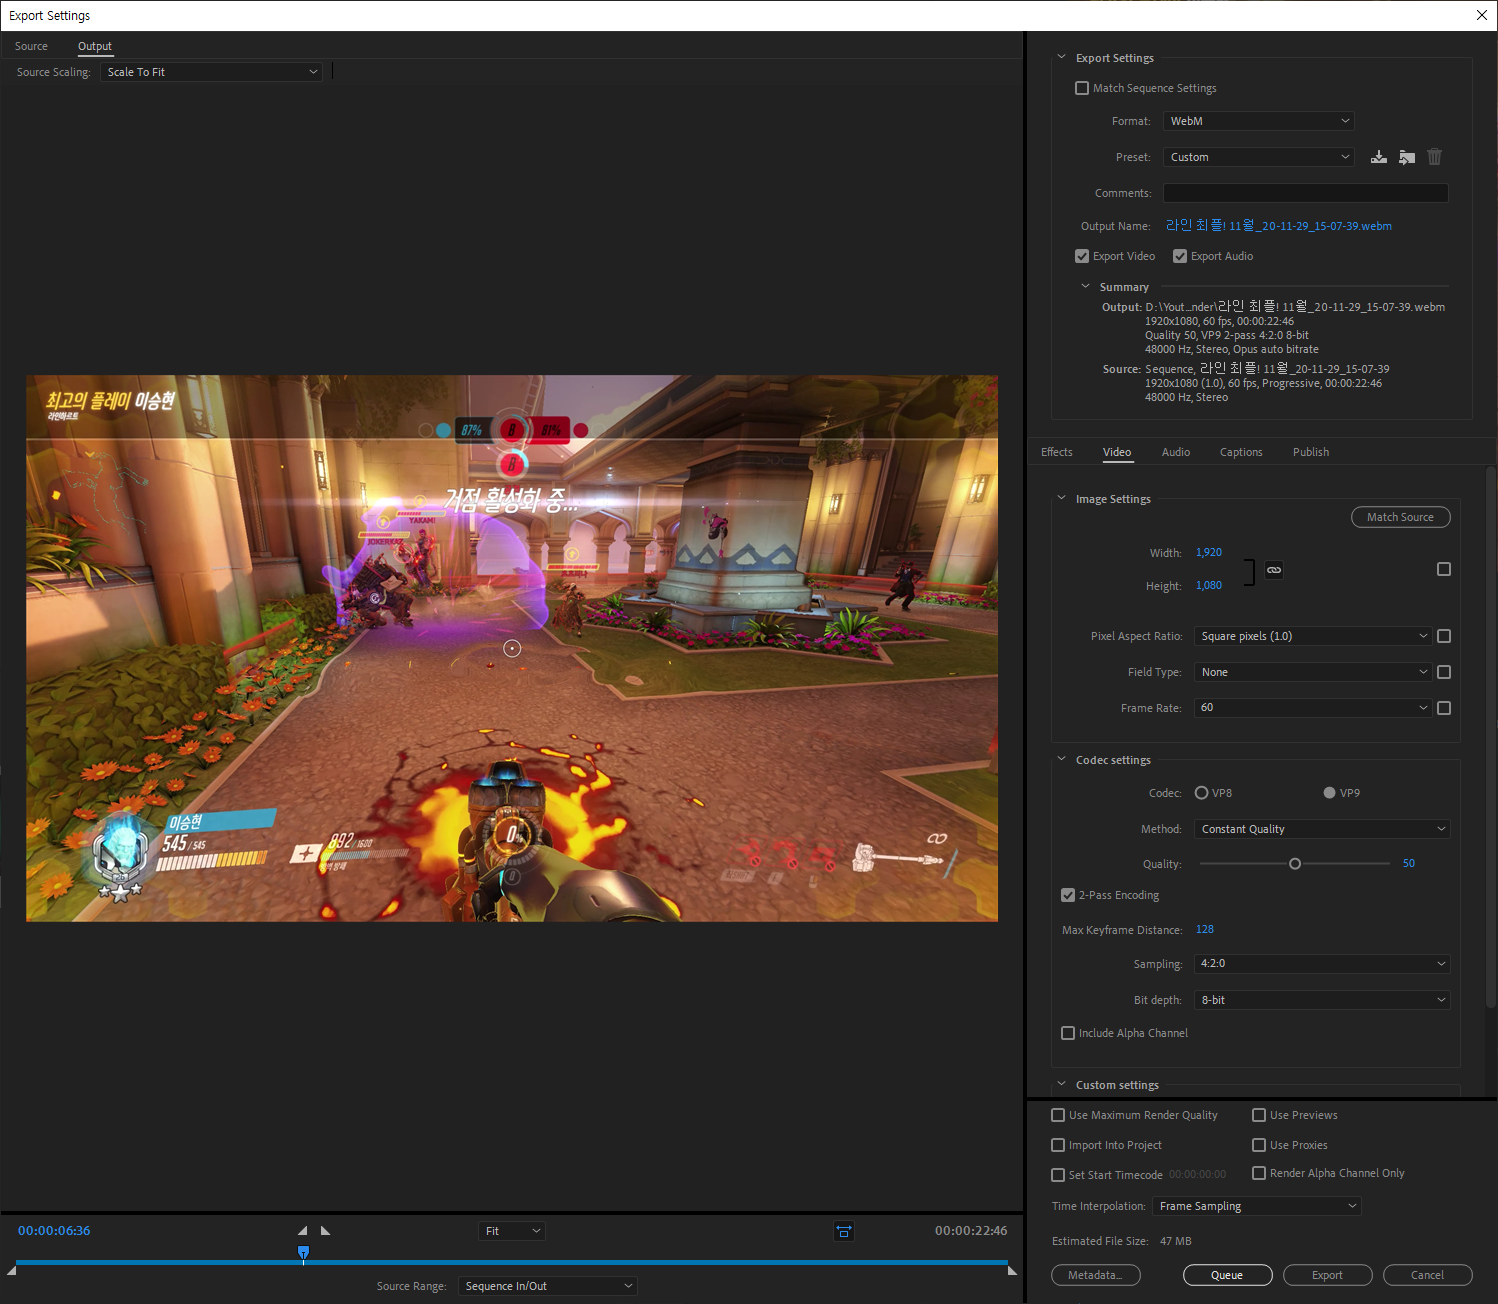
Task: Open the Format dropdown showing WebM
Action: [x=1259, y=121]
